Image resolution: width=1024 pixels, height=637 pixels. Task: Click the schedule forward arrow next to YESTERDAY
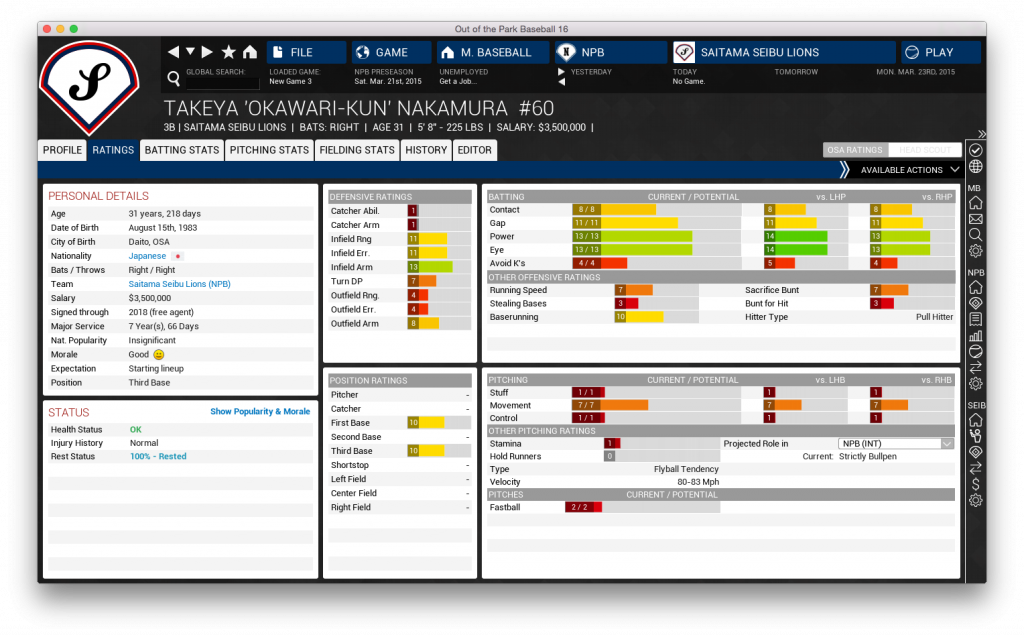(x=561, y=72)
